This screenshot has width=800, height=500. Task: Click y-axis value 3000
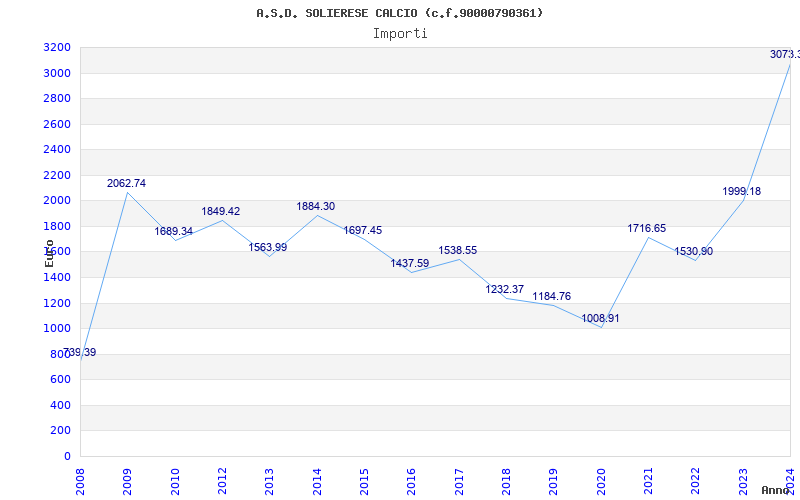(x=57, y=73)
